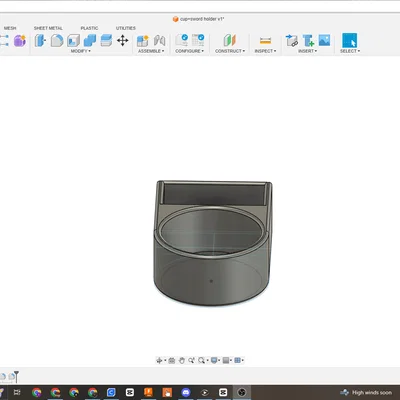Screen dimensions: 400x400
Task: Open Display Settings monitor icon
Action: (214, 360)
